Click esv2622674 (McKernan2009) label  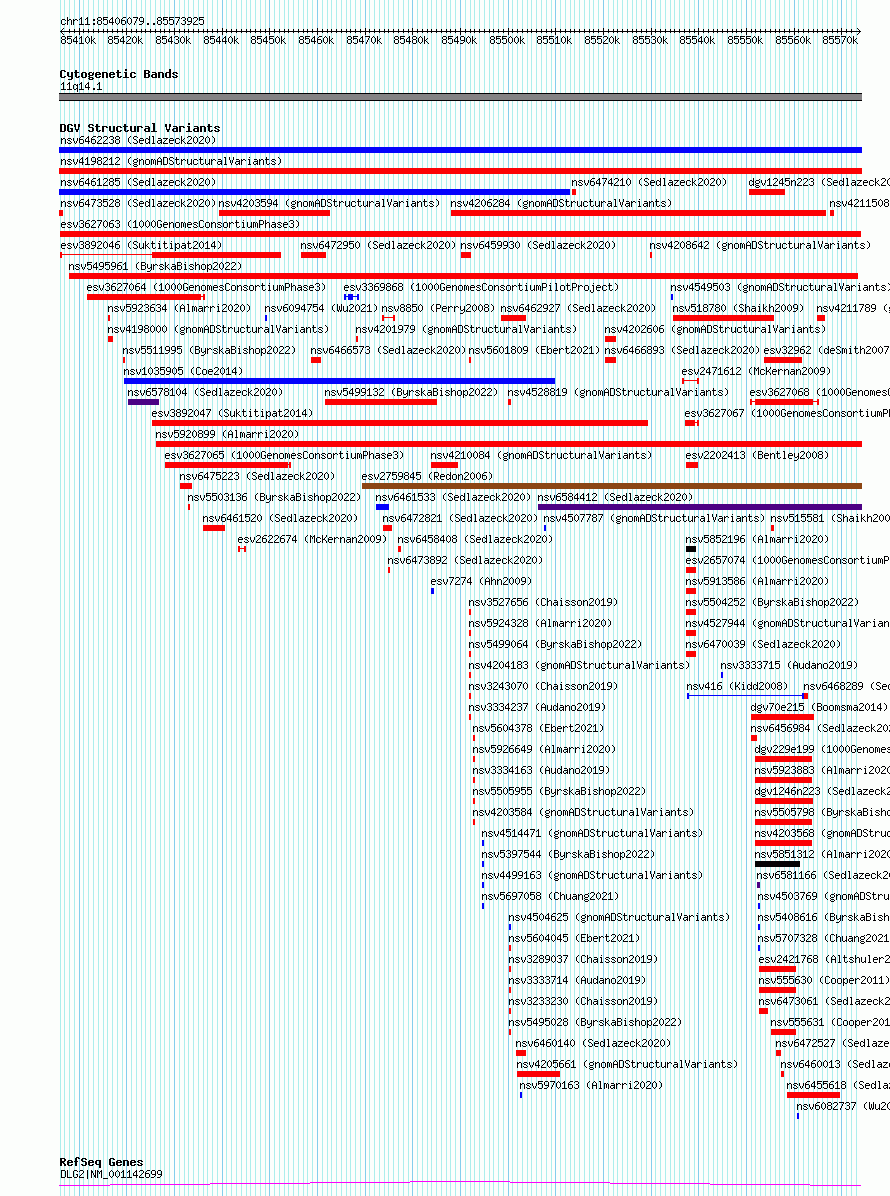tap(312, 539)
